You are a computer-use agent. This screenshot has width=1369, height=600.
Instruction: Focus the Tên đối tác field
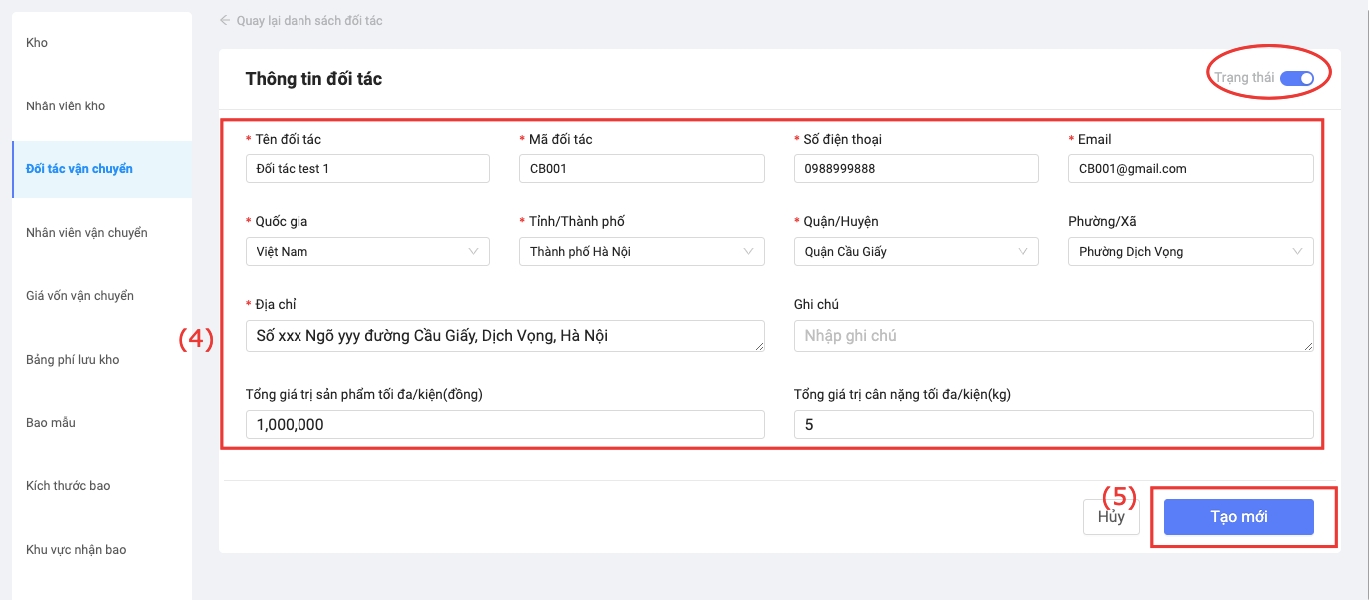pos(367,169)
